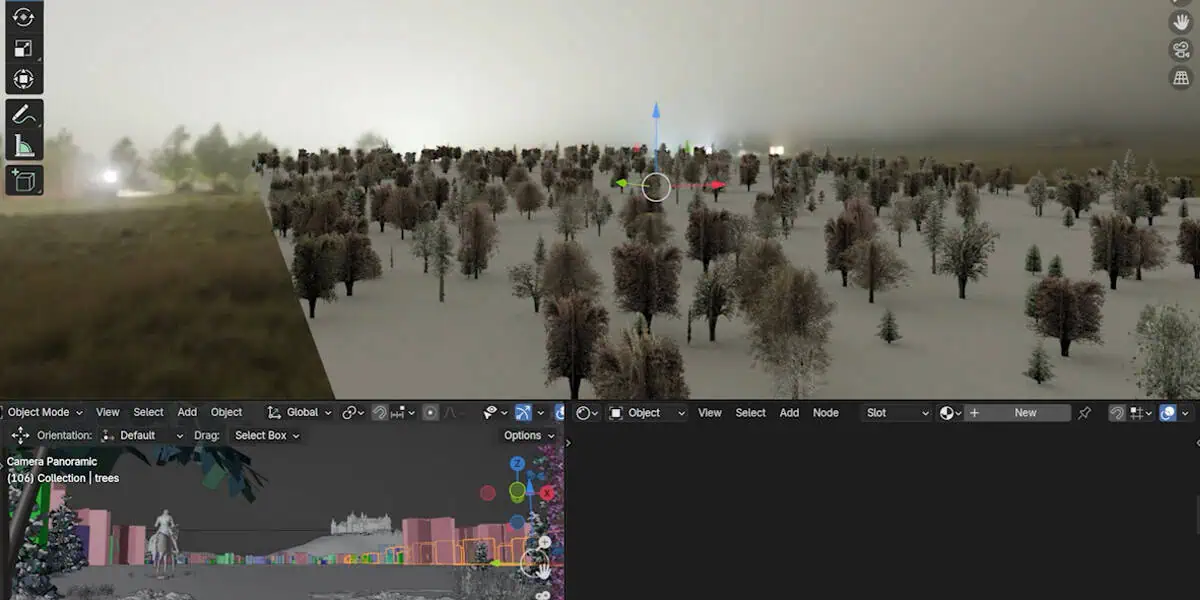Select the Measure tool
Viewport: 1200px width, 600px height.
[23, 146]
